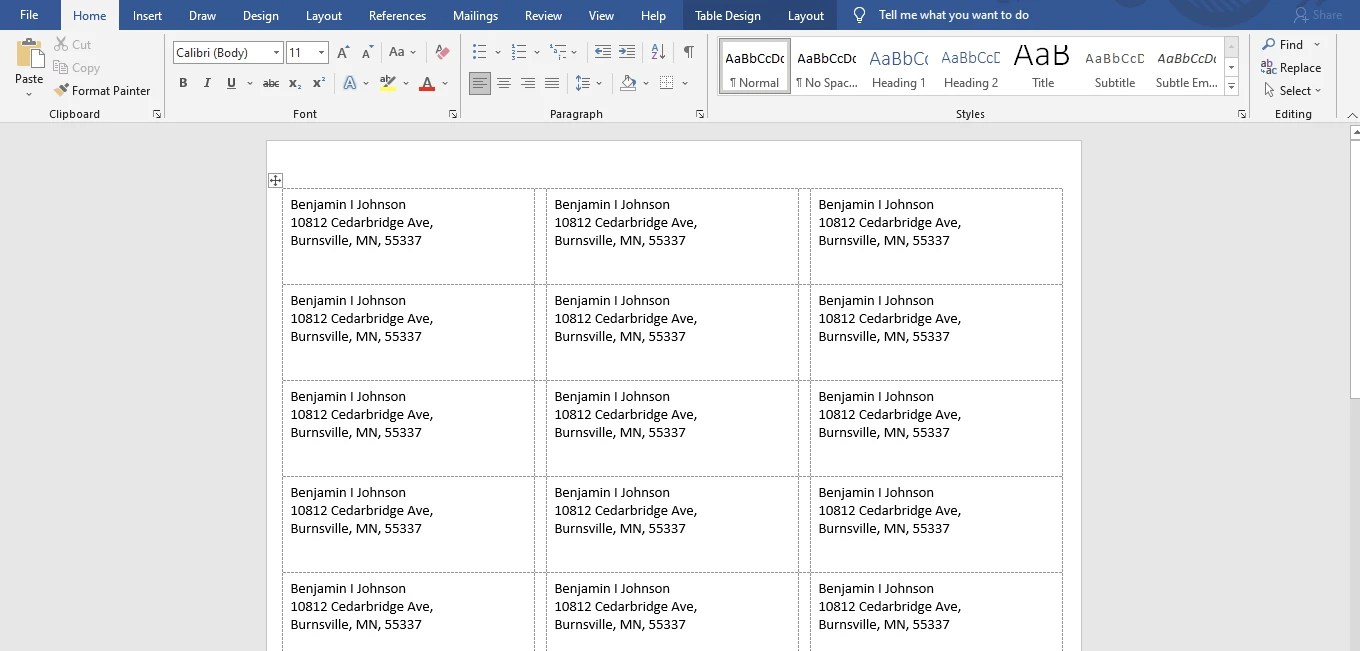Open the Select menu in Editing group
Screen dimensions: 1360x651
(1293, 90)
